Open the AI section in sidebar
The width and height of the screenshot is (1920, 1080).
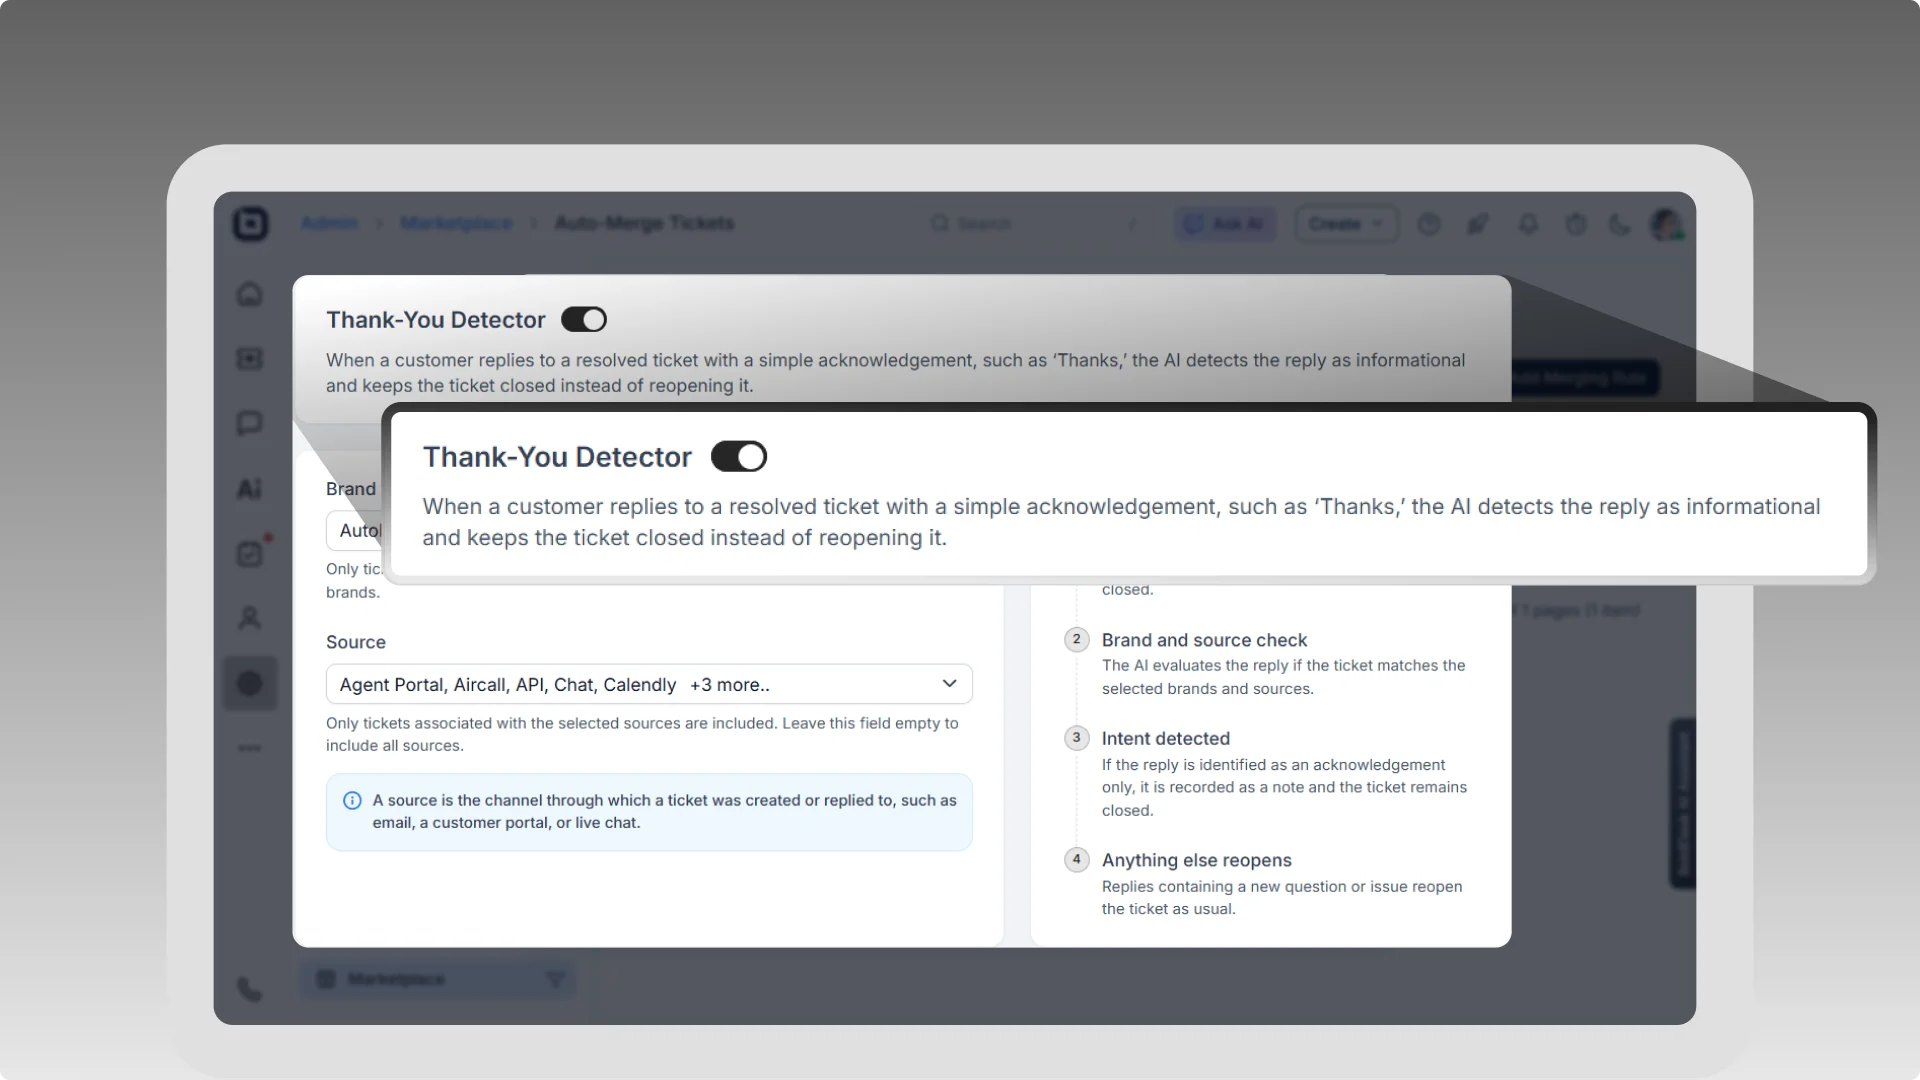coord(249,488)
